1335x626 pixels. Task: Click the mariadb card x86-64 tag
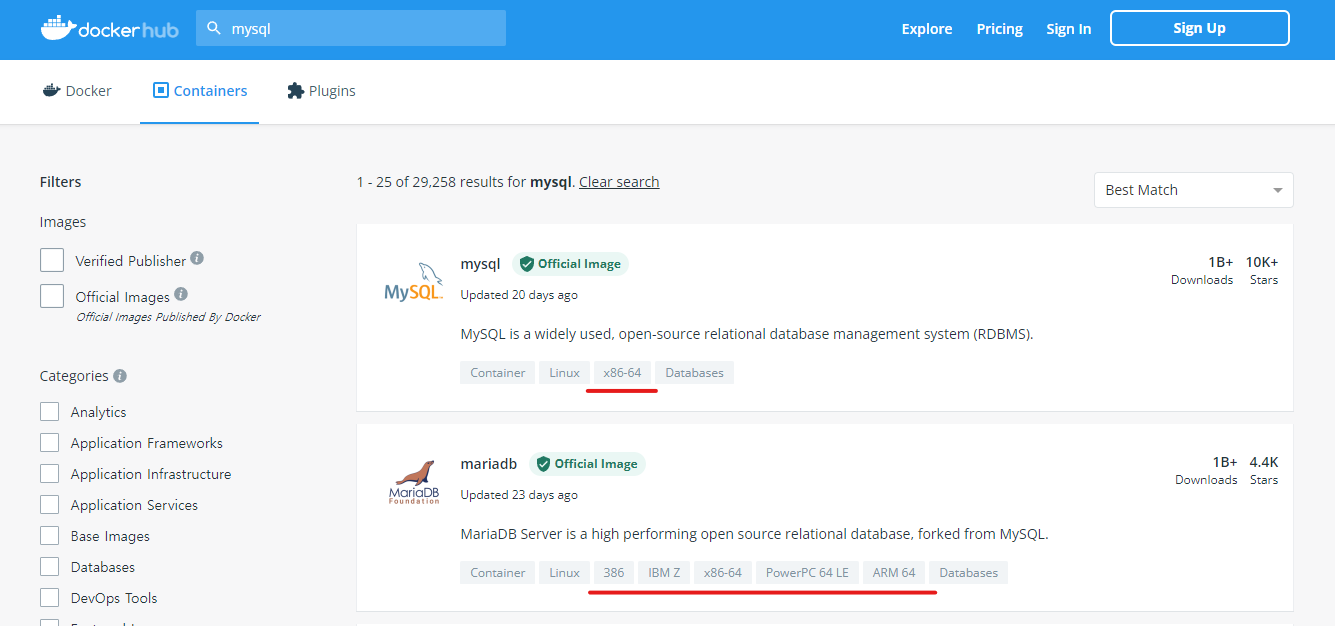point(723,573)
